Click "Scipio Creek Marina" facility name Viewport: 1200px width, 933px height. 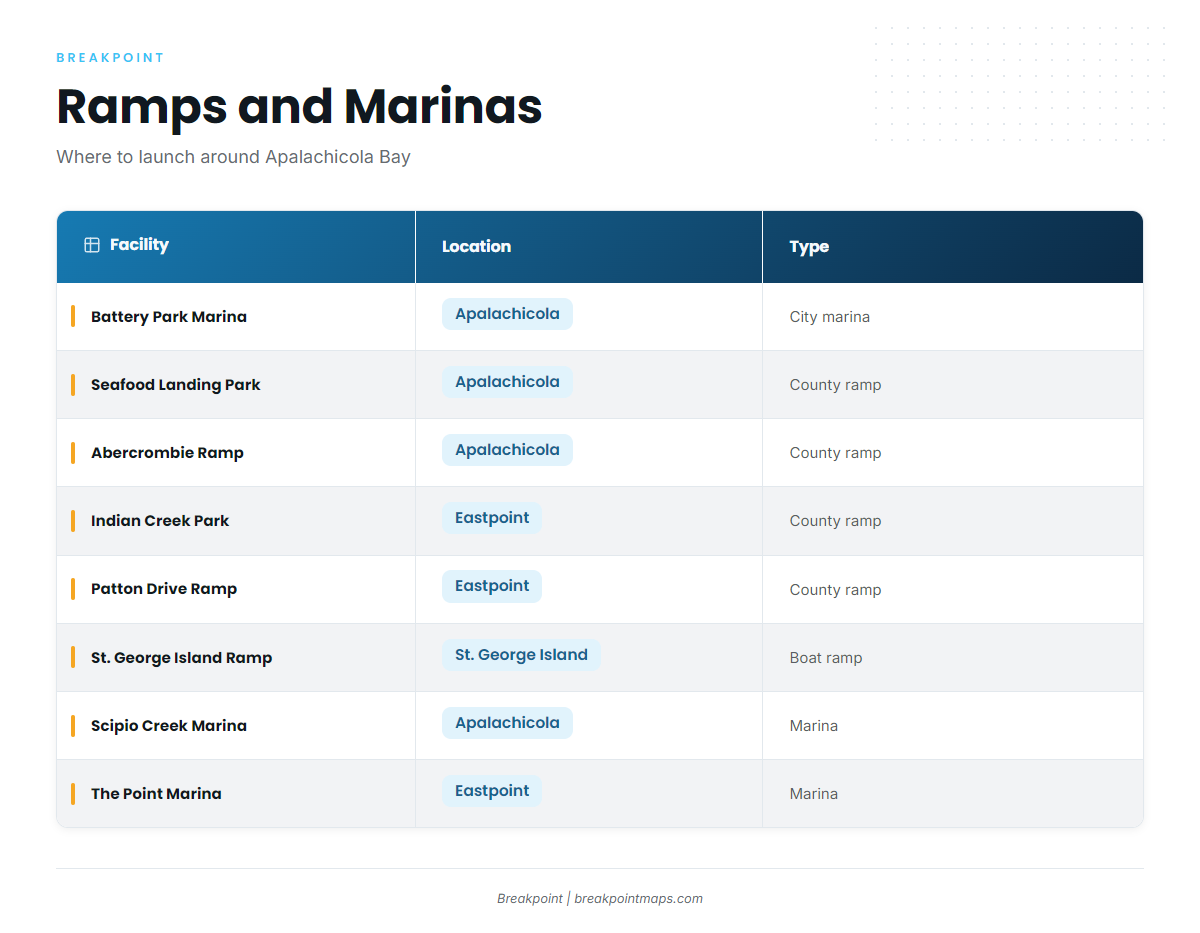coord(169,726)
